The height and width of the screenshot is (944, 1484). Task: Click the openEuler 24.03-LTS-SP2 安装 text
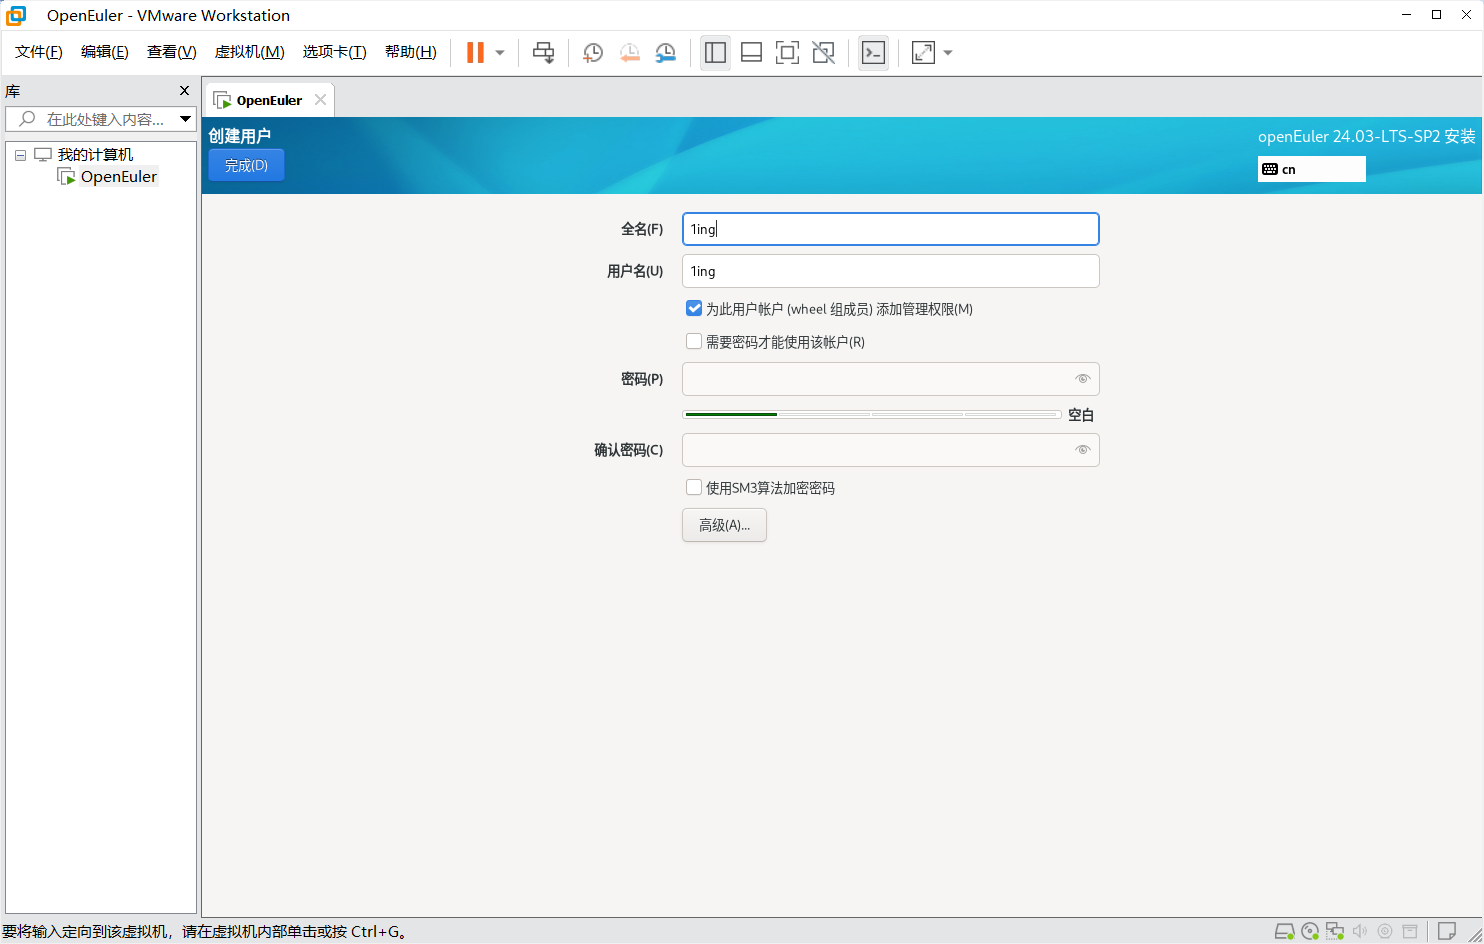tap(1366, 136)
